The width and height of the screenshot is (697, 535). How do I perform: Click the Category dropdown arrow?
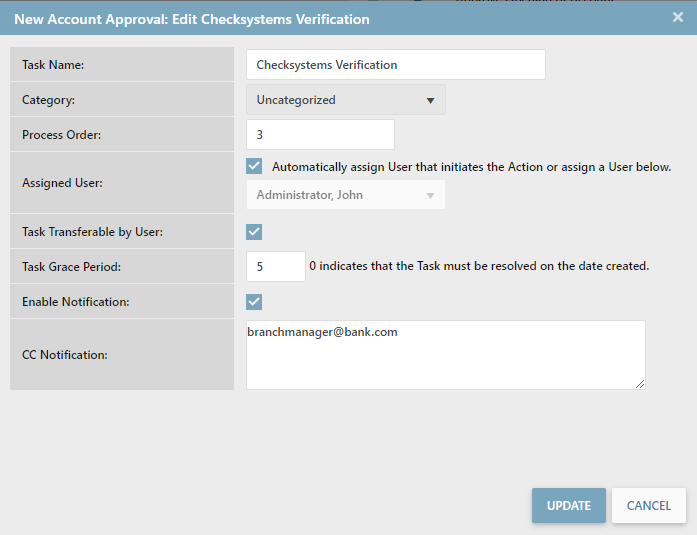coord(430,100)
